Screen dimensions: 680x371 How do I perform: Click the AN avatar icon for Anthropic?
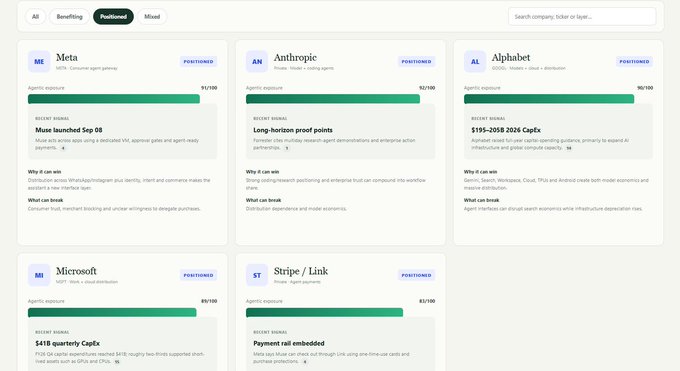(257, 62)
